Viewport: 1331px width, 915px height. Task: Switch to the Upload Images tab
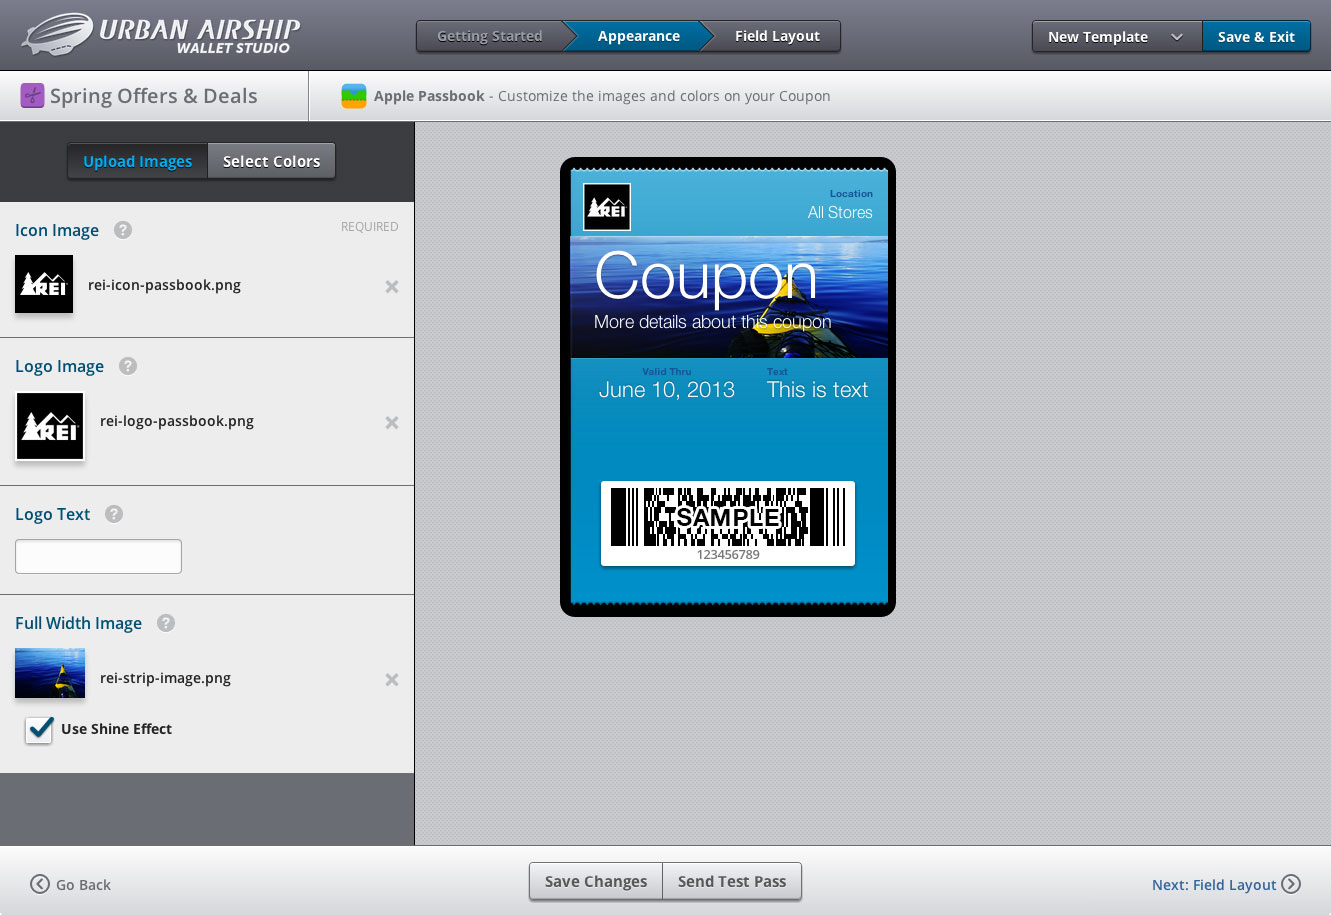pos(138,161)
